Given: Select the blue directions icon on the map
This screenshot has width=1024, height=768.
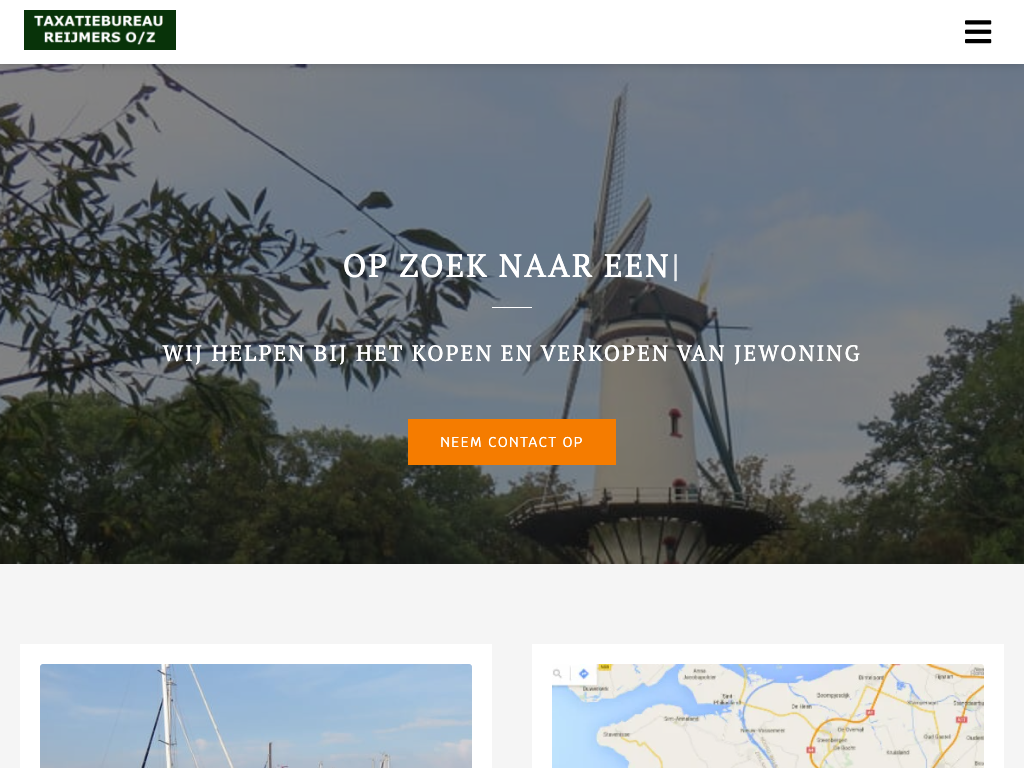Looking at the screenshot, I should tap(584, 674).
